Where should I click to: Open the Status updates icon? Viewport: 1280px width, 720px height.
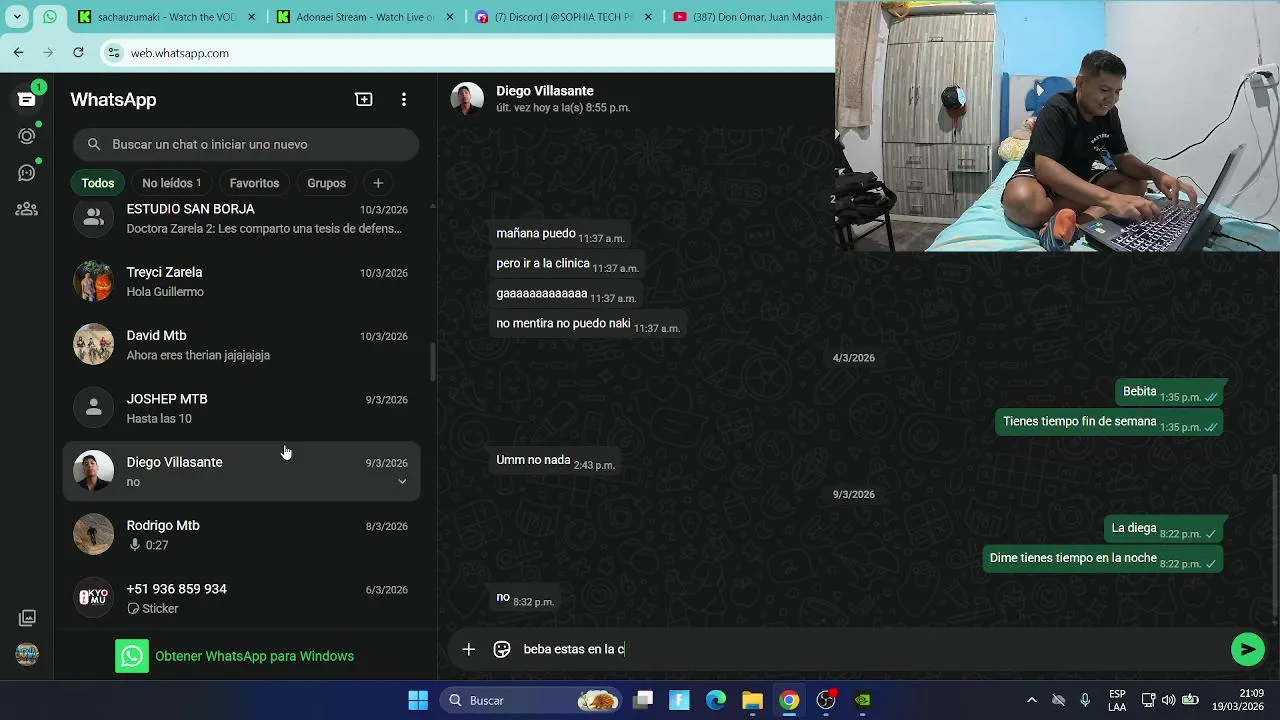pos(27,136)
